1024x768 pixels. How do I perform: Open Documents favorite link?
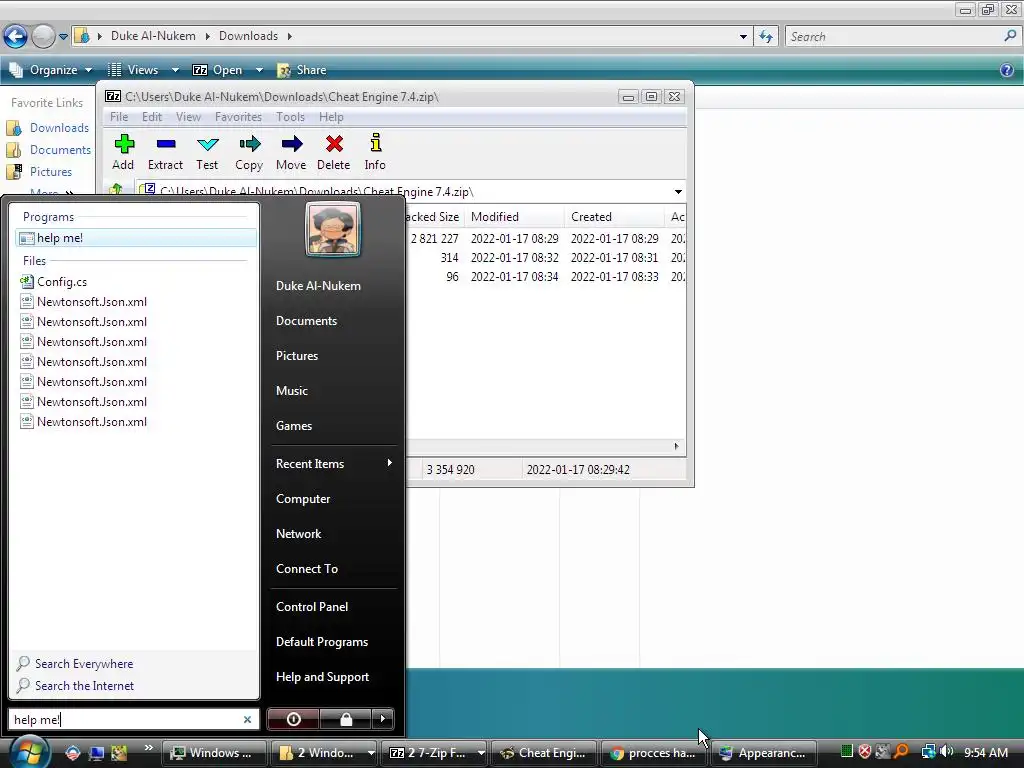click(x=48, y=150)
